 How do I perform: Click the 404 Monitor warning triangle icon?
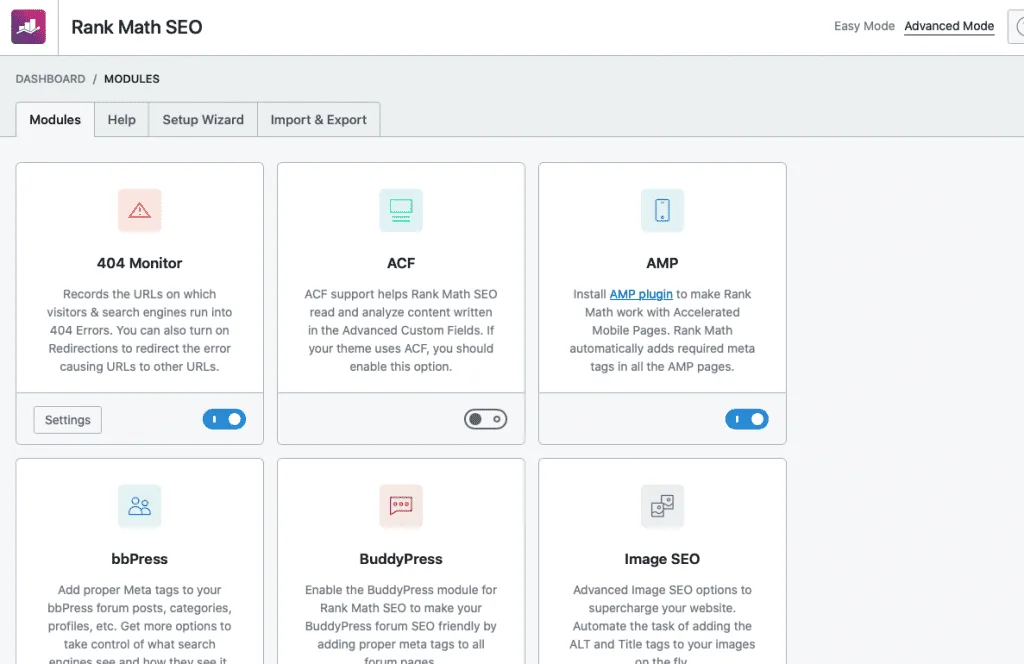tap(140, 210)
